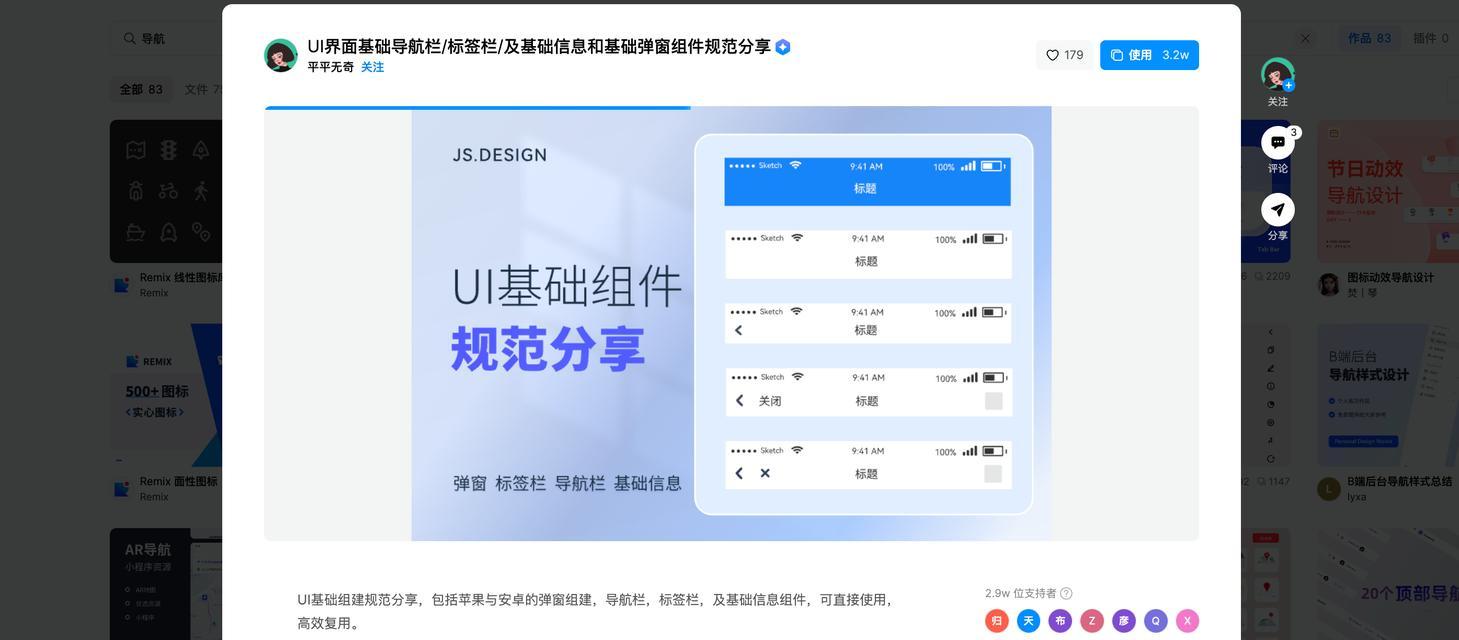1459x640 pixels.
Task: Clear search with the X icon
Action: (1305, 38)
